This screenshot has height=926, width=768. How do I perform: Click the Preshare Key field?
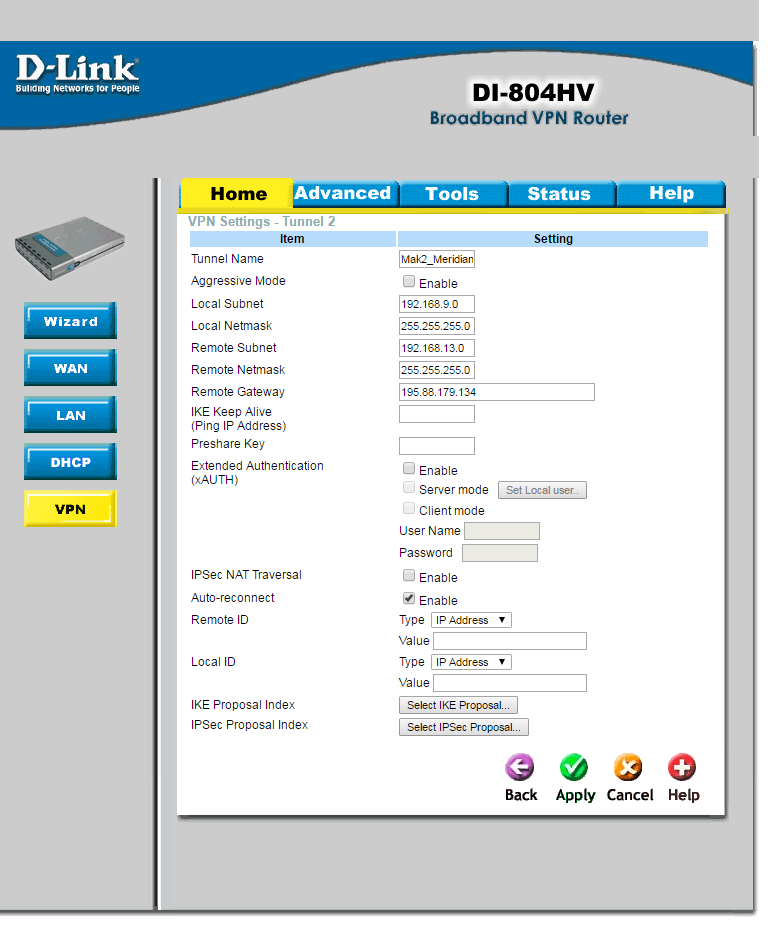point(437,446)
